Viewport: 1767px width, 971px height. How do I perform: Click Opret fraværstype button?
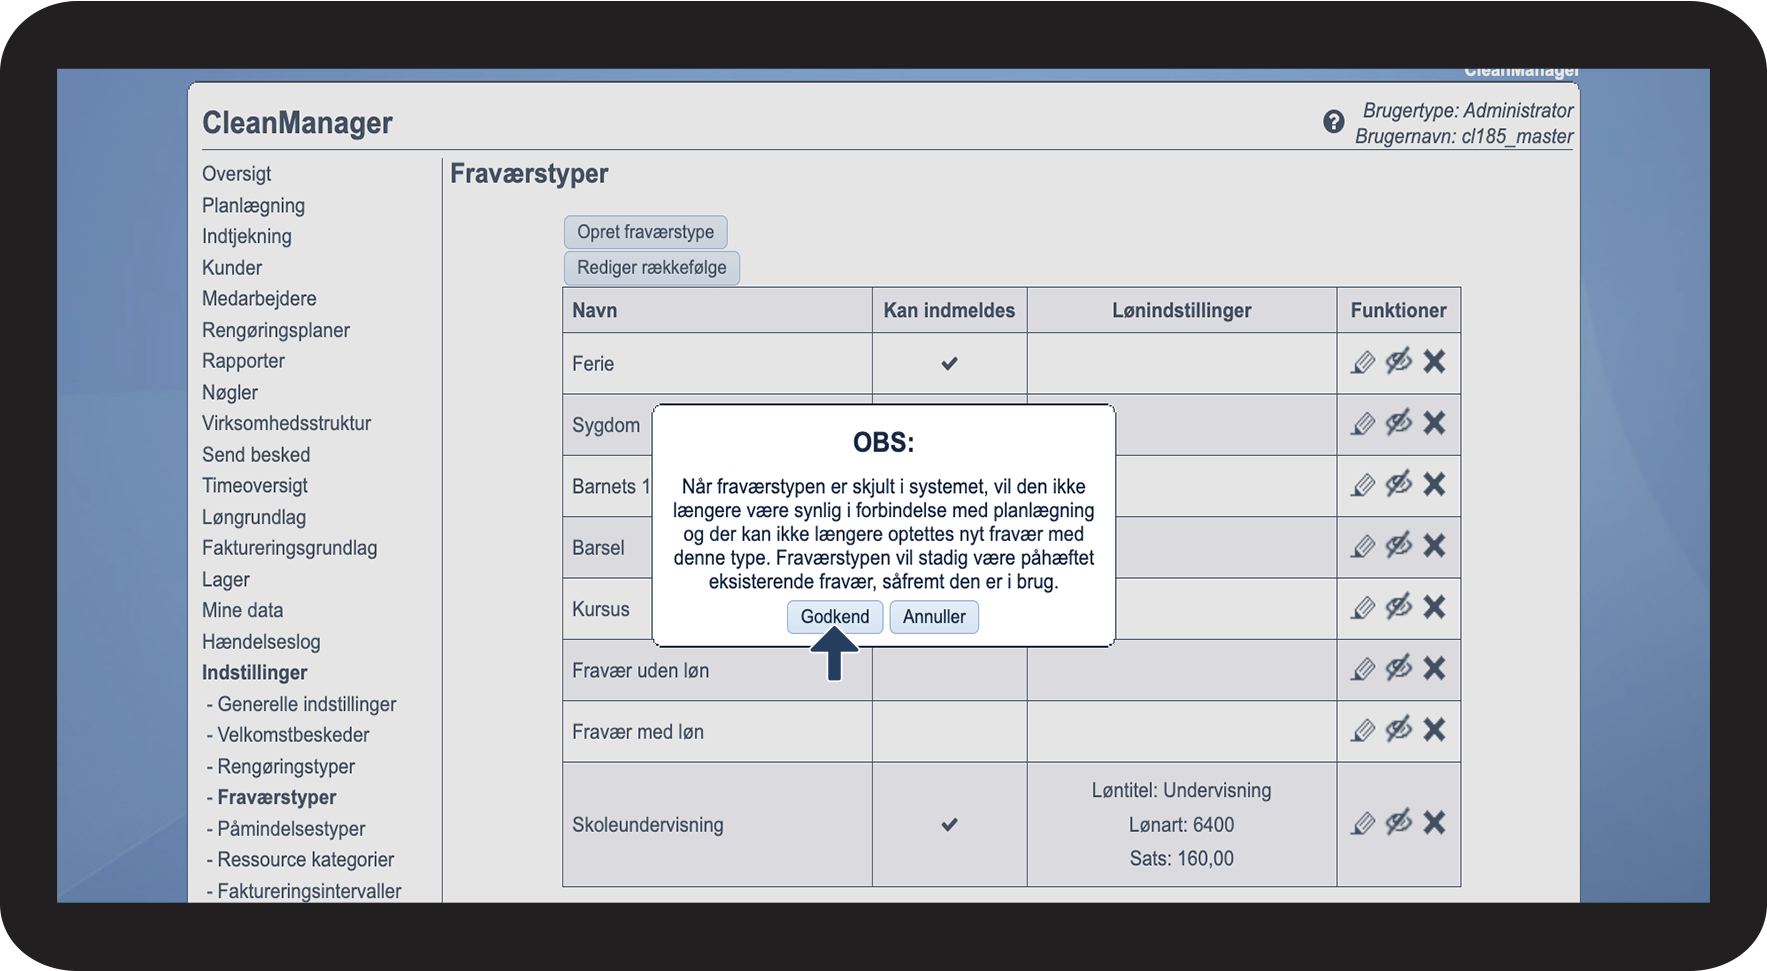(645, 232)
